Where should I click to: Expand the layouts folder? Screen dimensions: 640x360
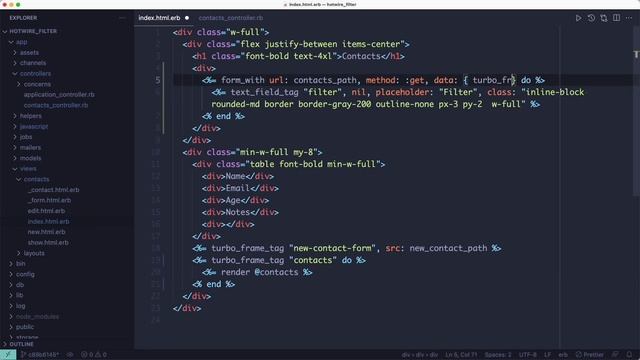[x=34, y=253]
